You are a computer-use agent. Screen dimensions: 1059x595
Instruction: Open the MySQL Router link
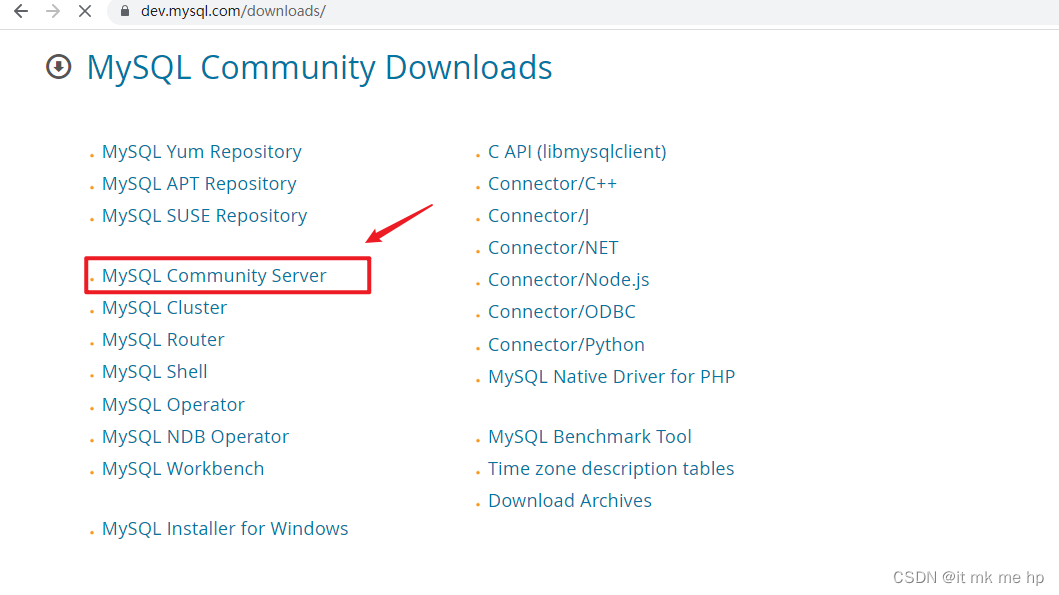click(x=163, y=340)
